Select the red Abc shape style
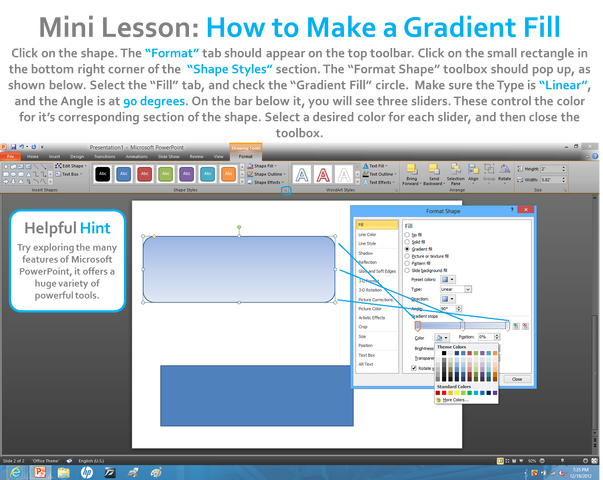Screen dimensions: 603x480 coord(145,174)
